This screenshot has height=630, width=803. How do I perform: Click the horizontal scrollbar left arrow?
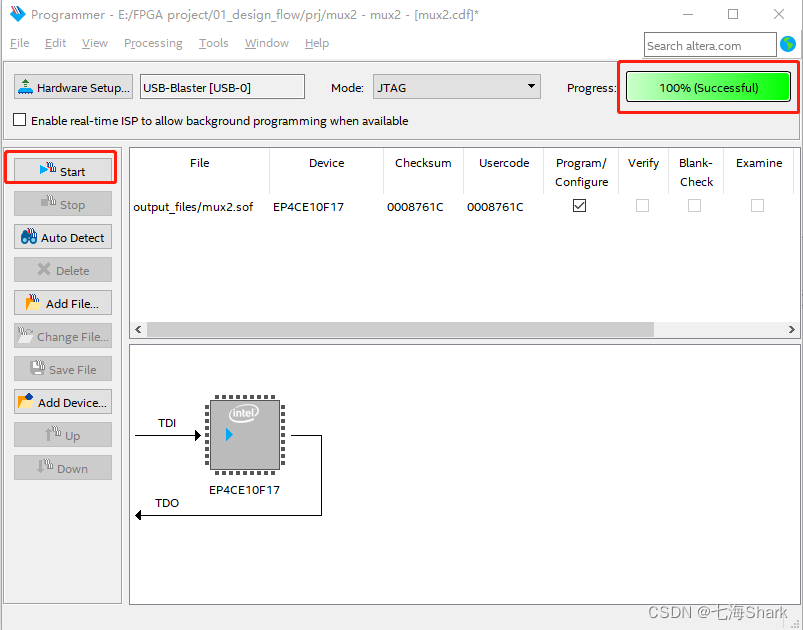tap(138, 329)
